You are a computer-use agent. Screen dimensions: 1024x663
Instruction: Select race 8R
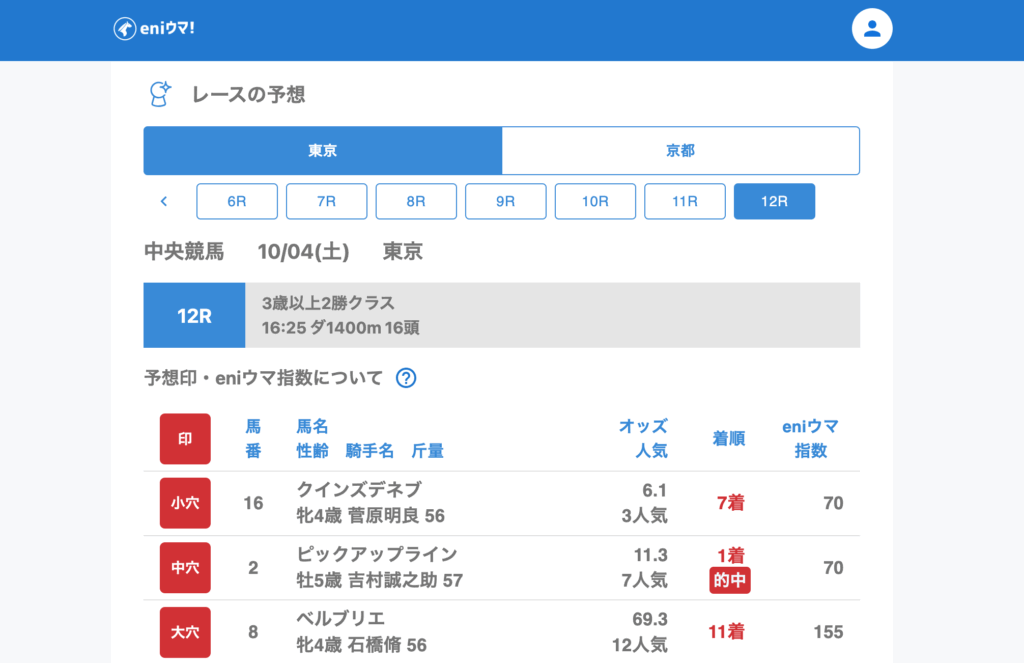[416, 201]
